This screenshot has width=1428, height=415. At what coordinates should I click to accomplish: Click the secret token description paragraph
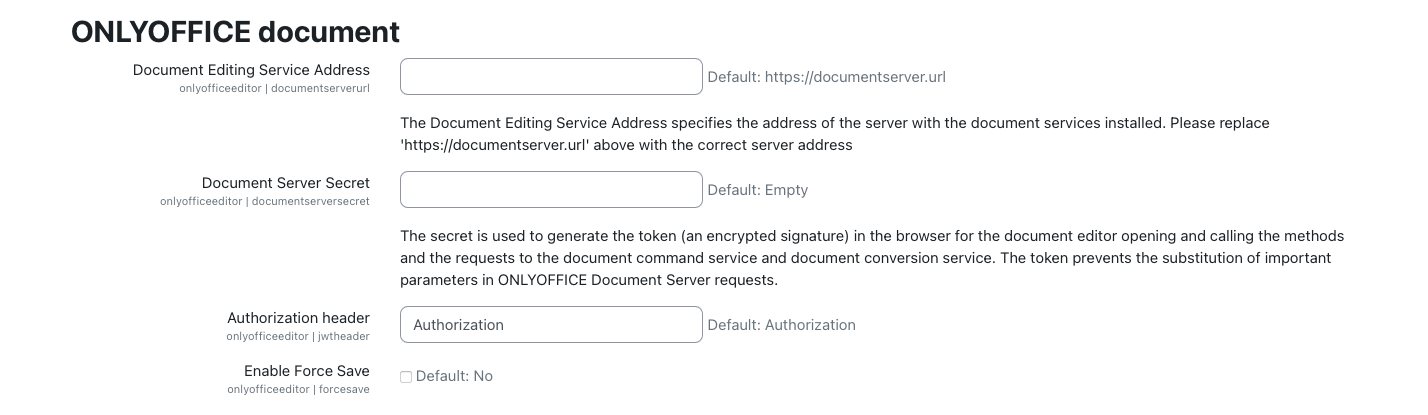click(x=870, y=258)
